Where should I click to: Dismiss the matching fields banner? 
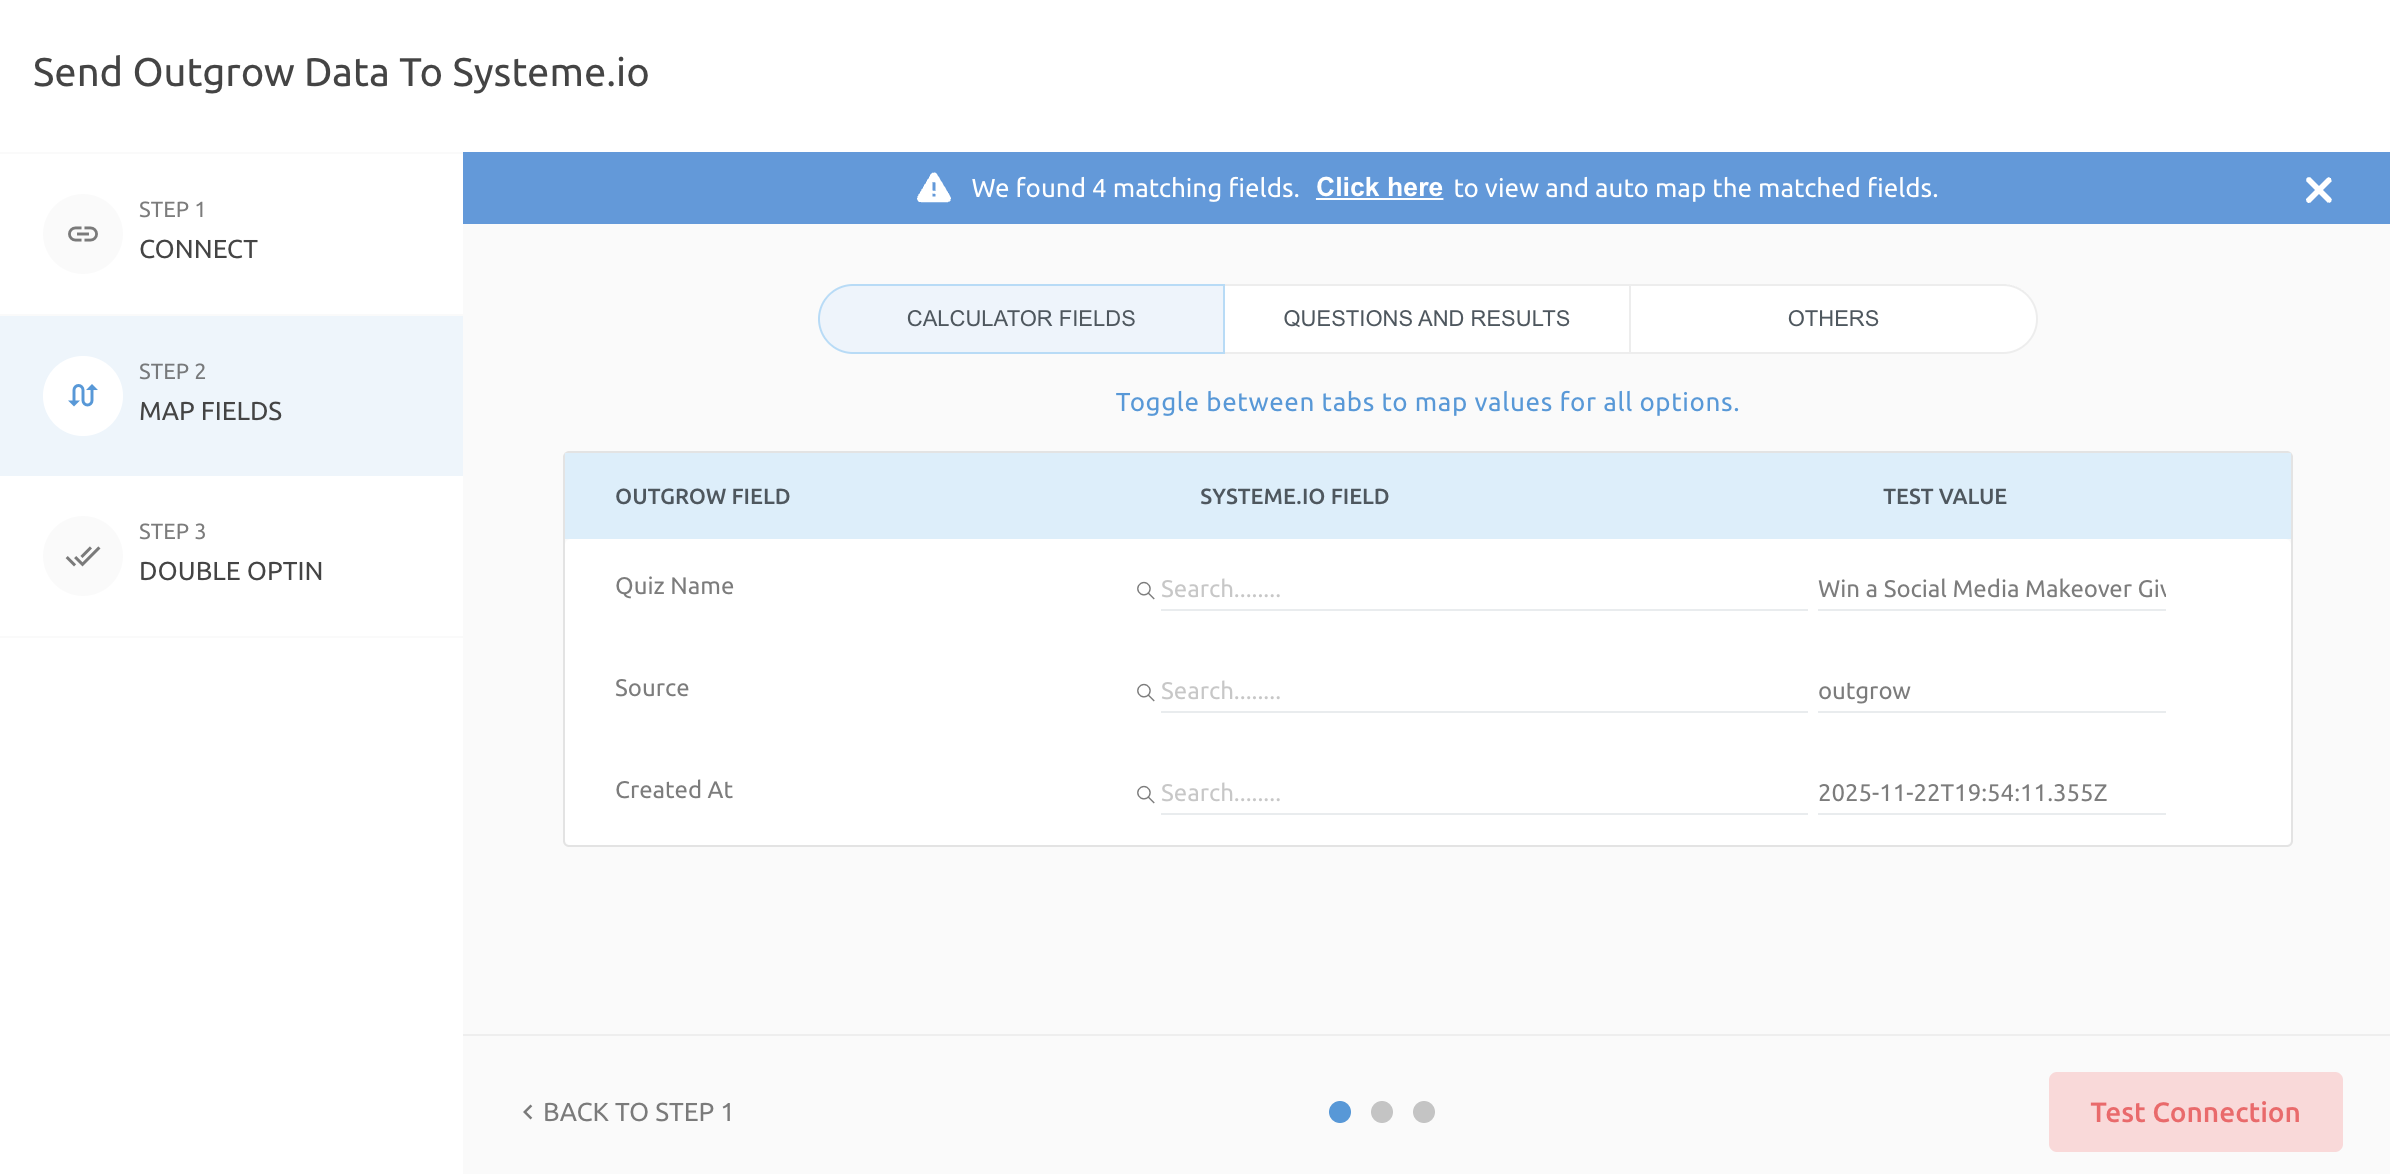[x=2318, y=190]
